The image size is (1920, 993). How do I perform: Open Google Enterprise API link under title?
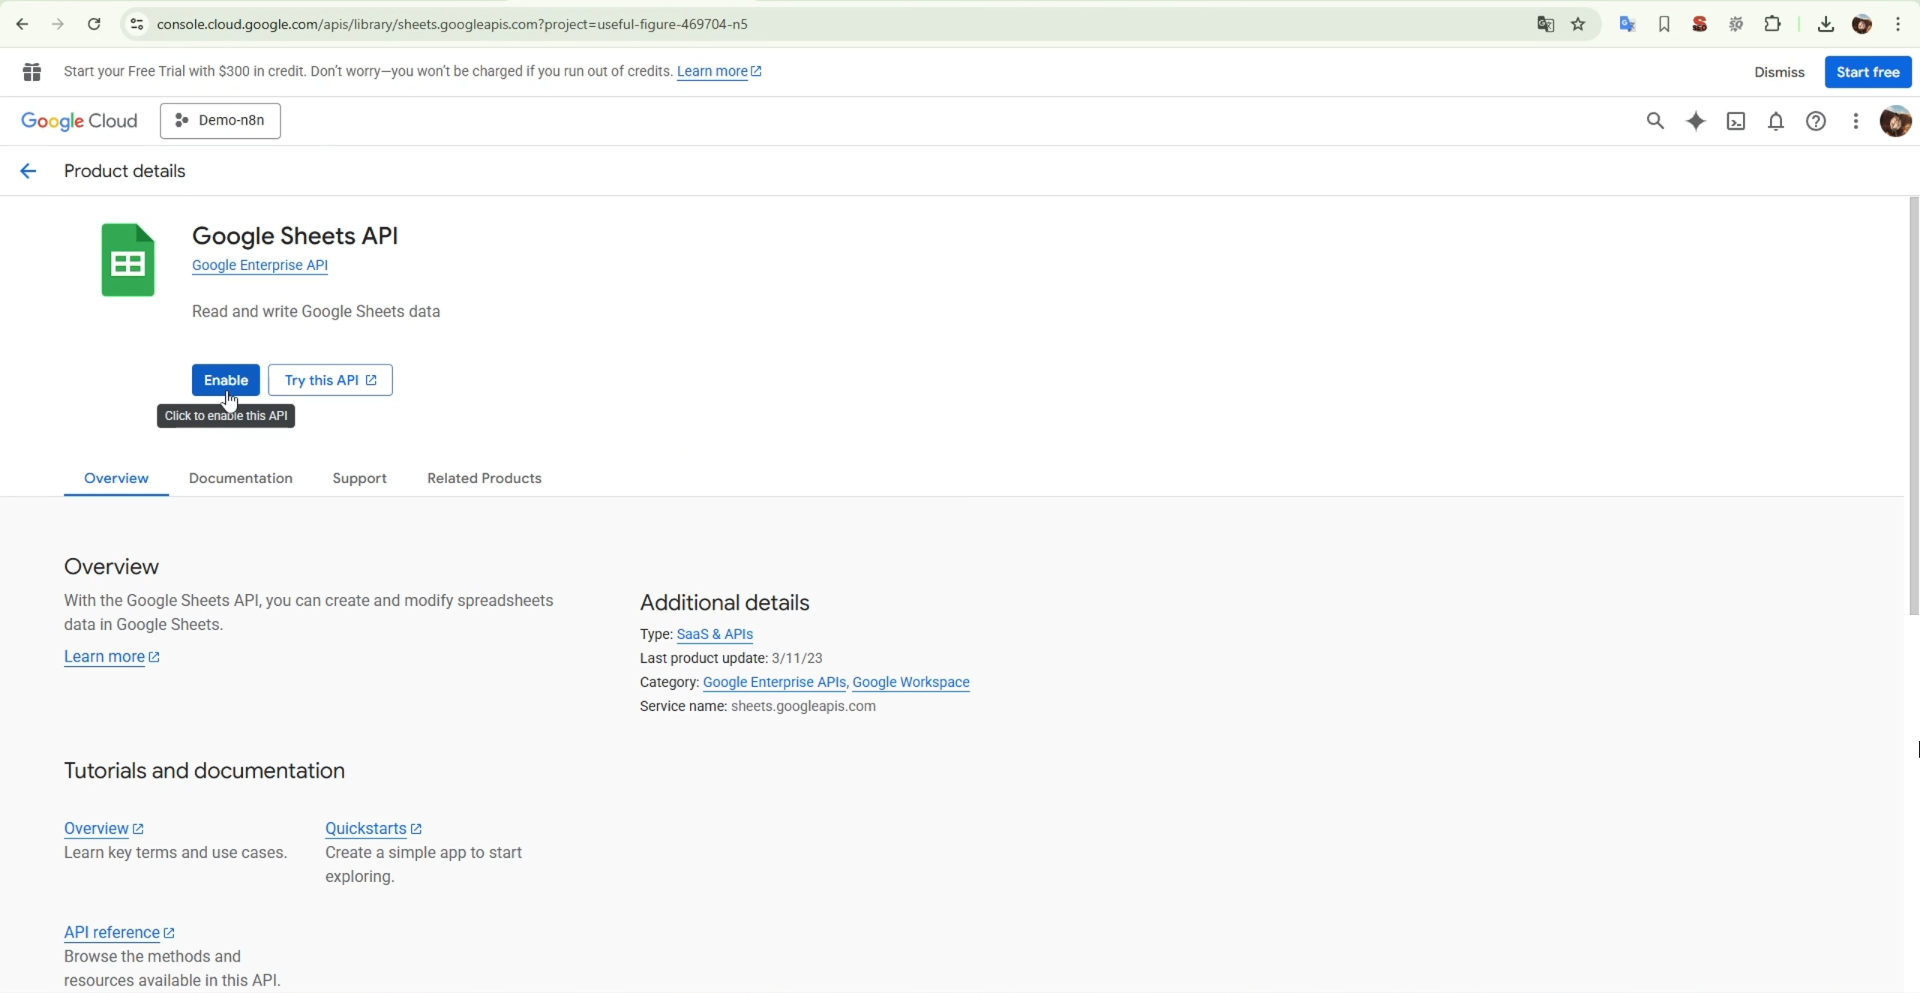tap(260, 266)
